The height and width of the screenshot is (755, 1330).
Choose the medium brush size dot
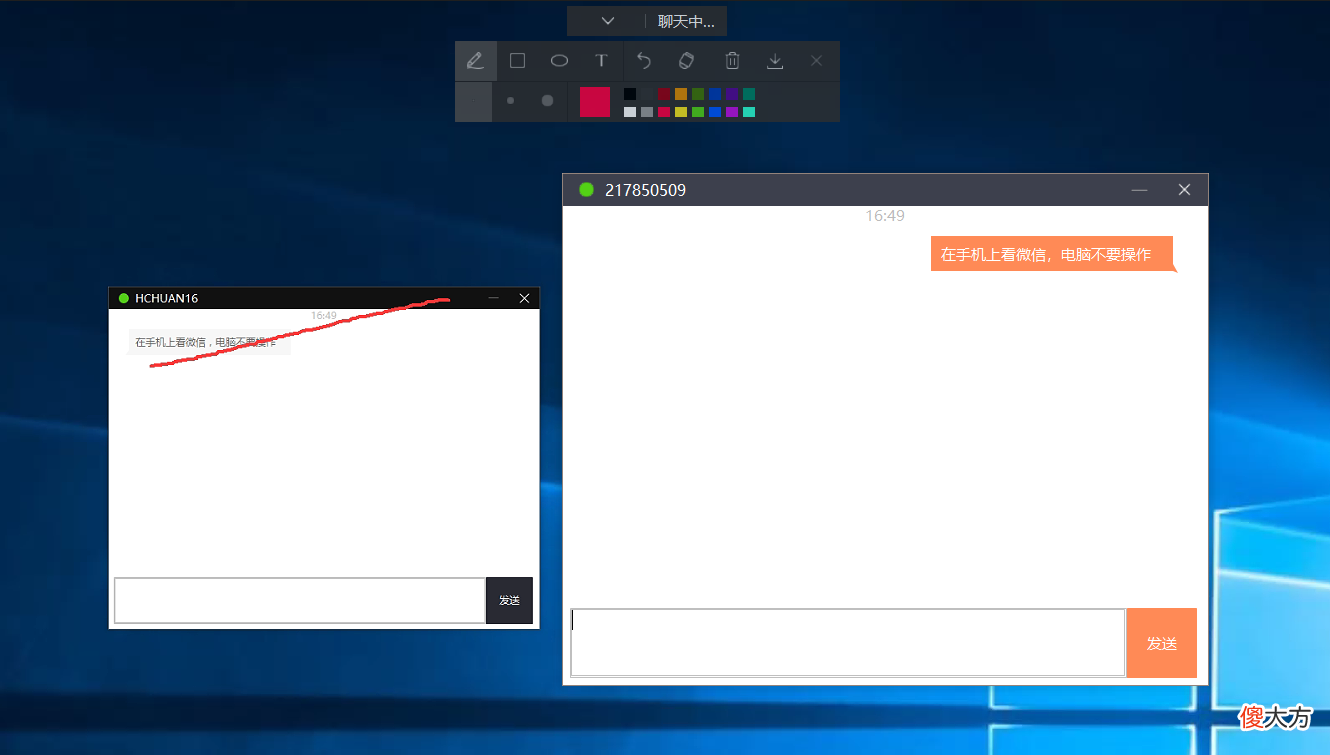coord(511,101)
